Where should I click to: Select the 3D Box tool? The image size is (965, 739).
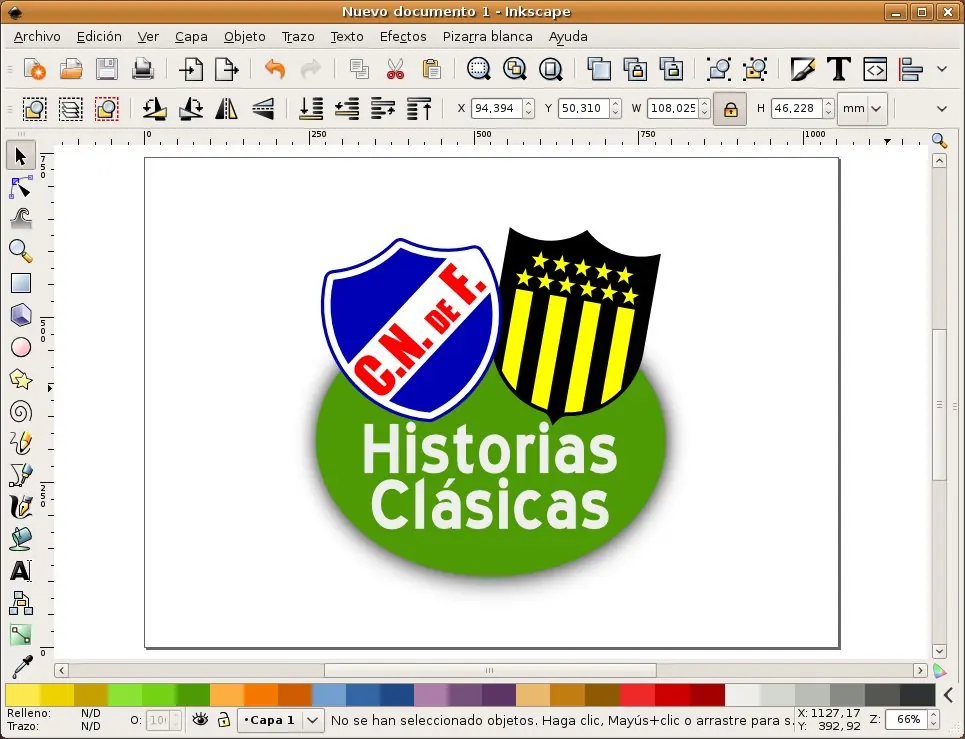tap(21, 315)
